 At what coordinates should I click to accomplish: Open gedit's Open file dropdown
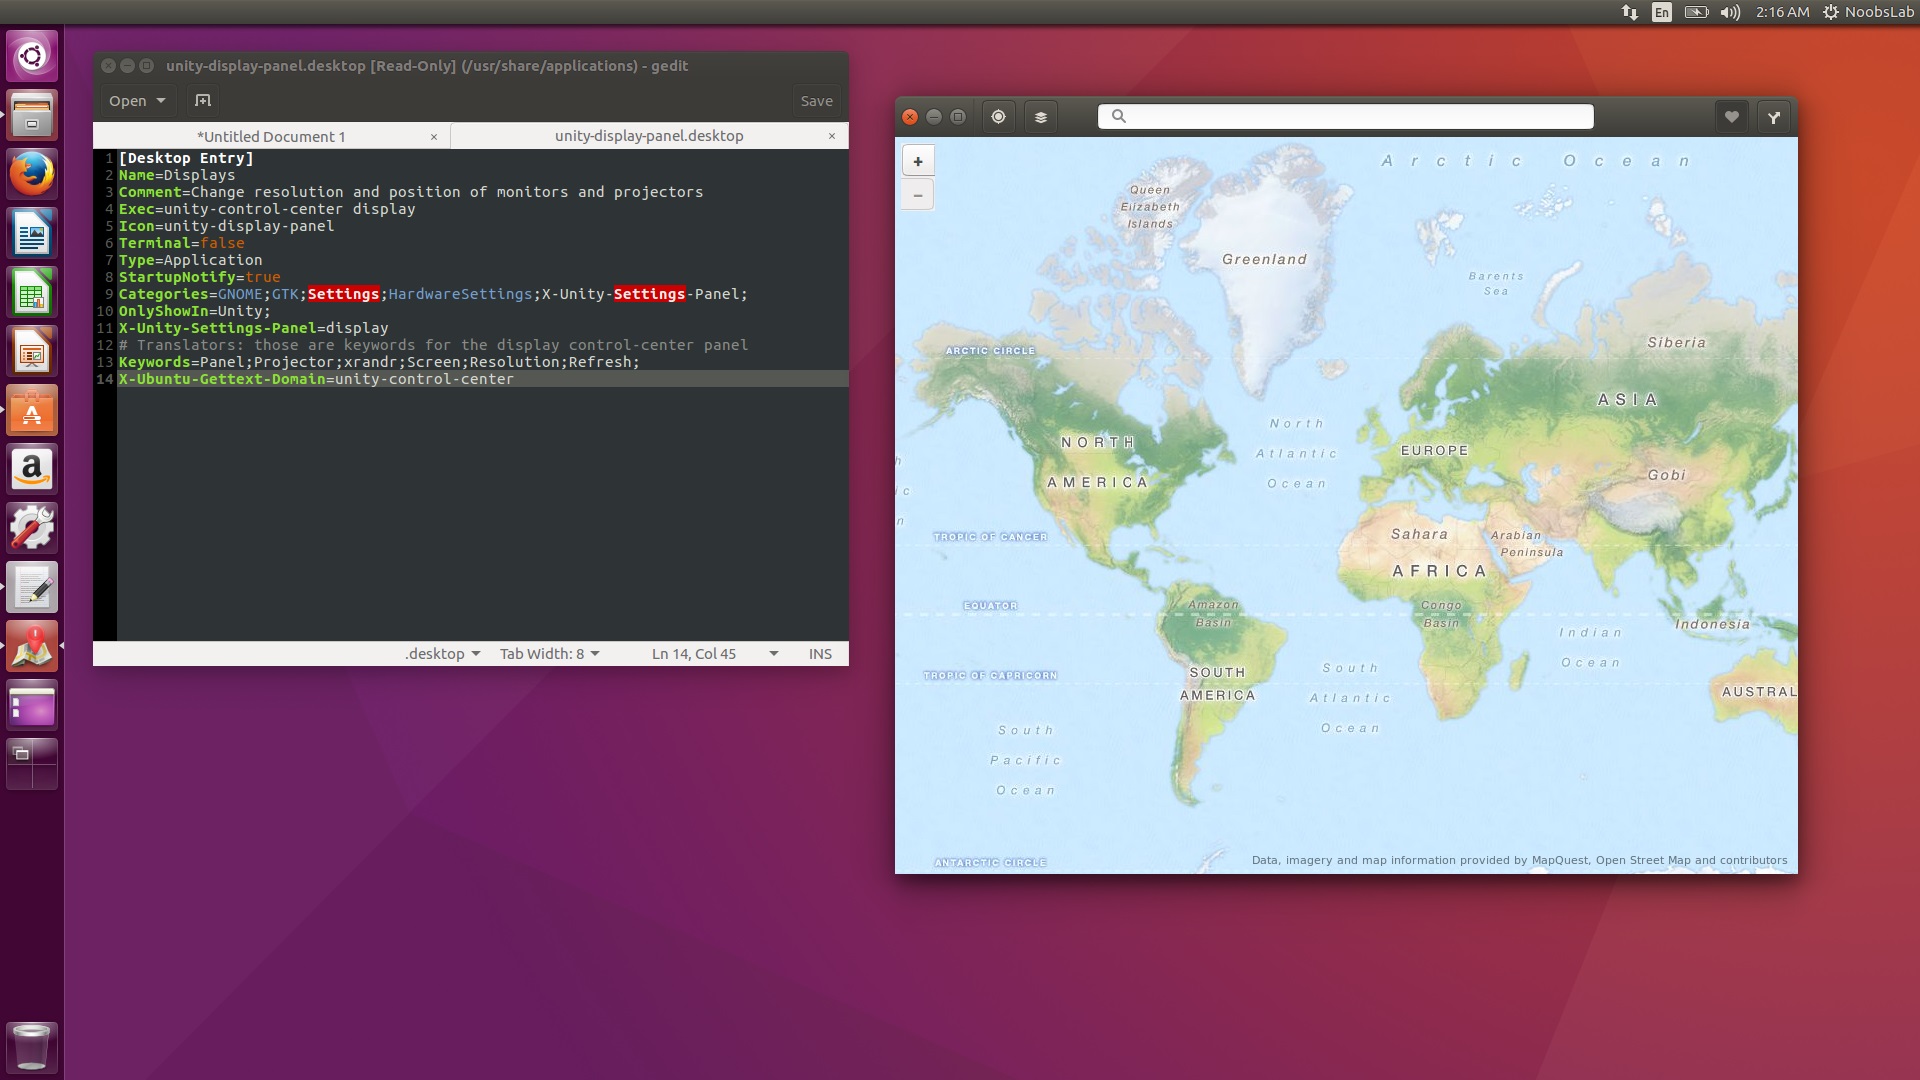point(137,100)
